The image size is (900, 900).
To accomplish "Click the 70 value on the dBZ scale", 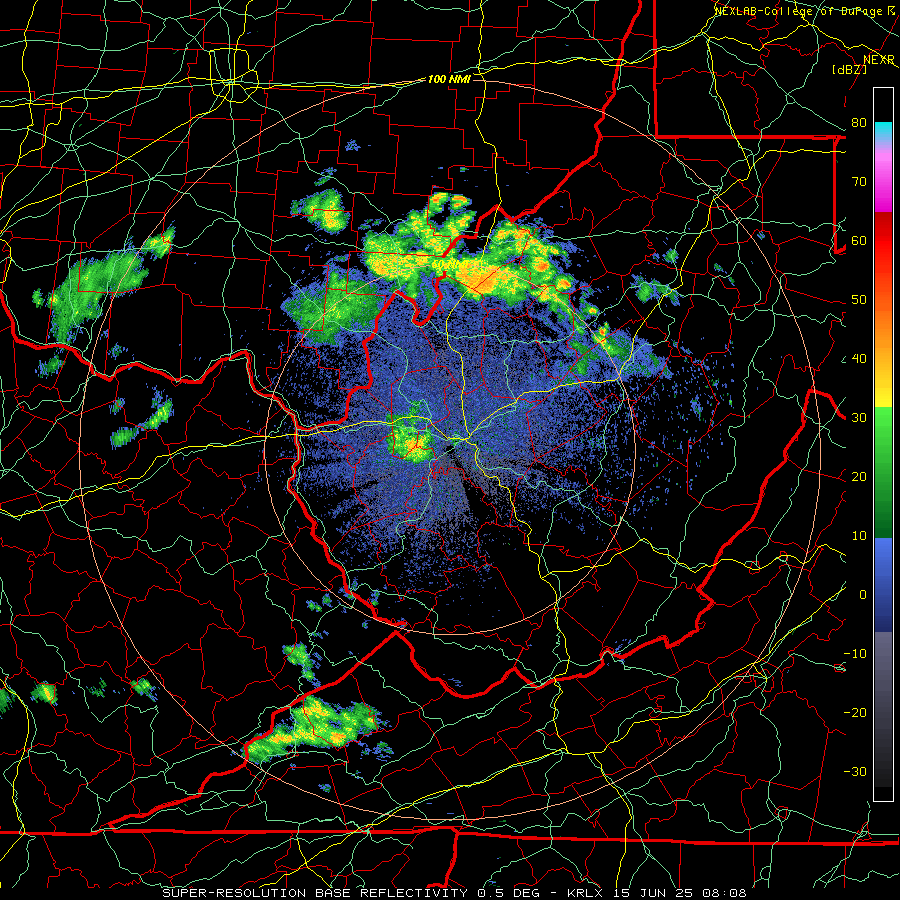I will point(859,181).
